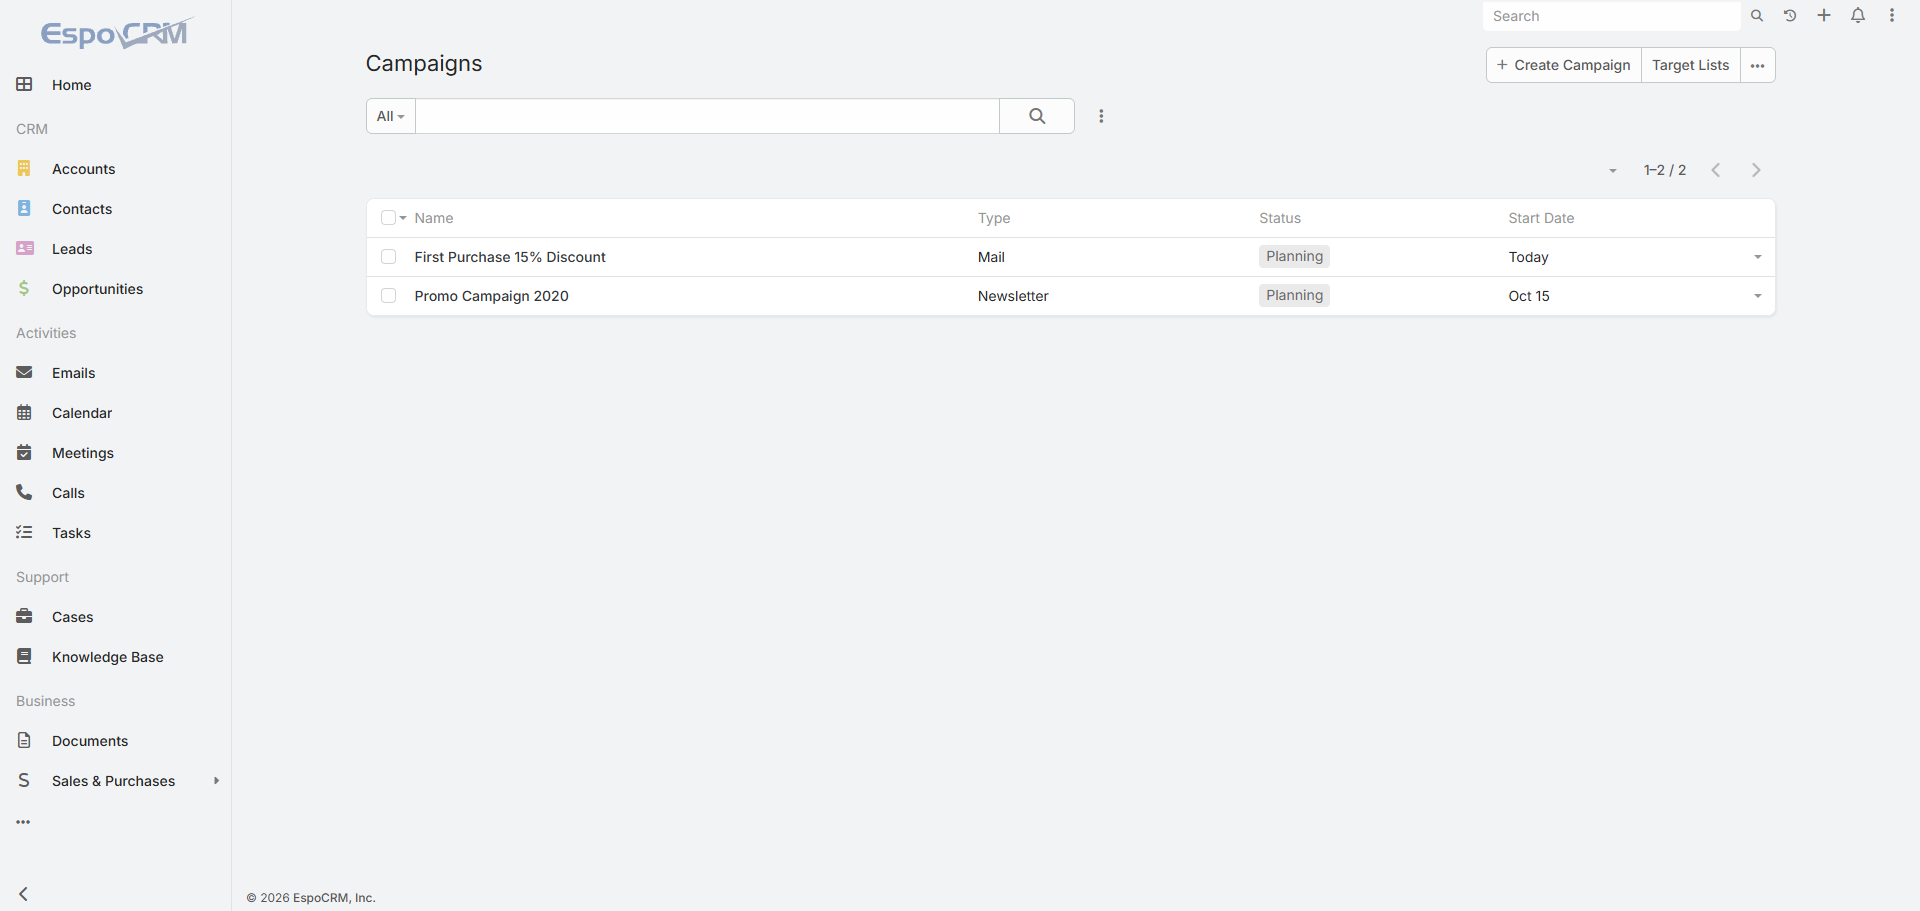This screenshot has height=911, width=1920.
Task: Open notifications bell icon
Action: (x=1858, y=16)
